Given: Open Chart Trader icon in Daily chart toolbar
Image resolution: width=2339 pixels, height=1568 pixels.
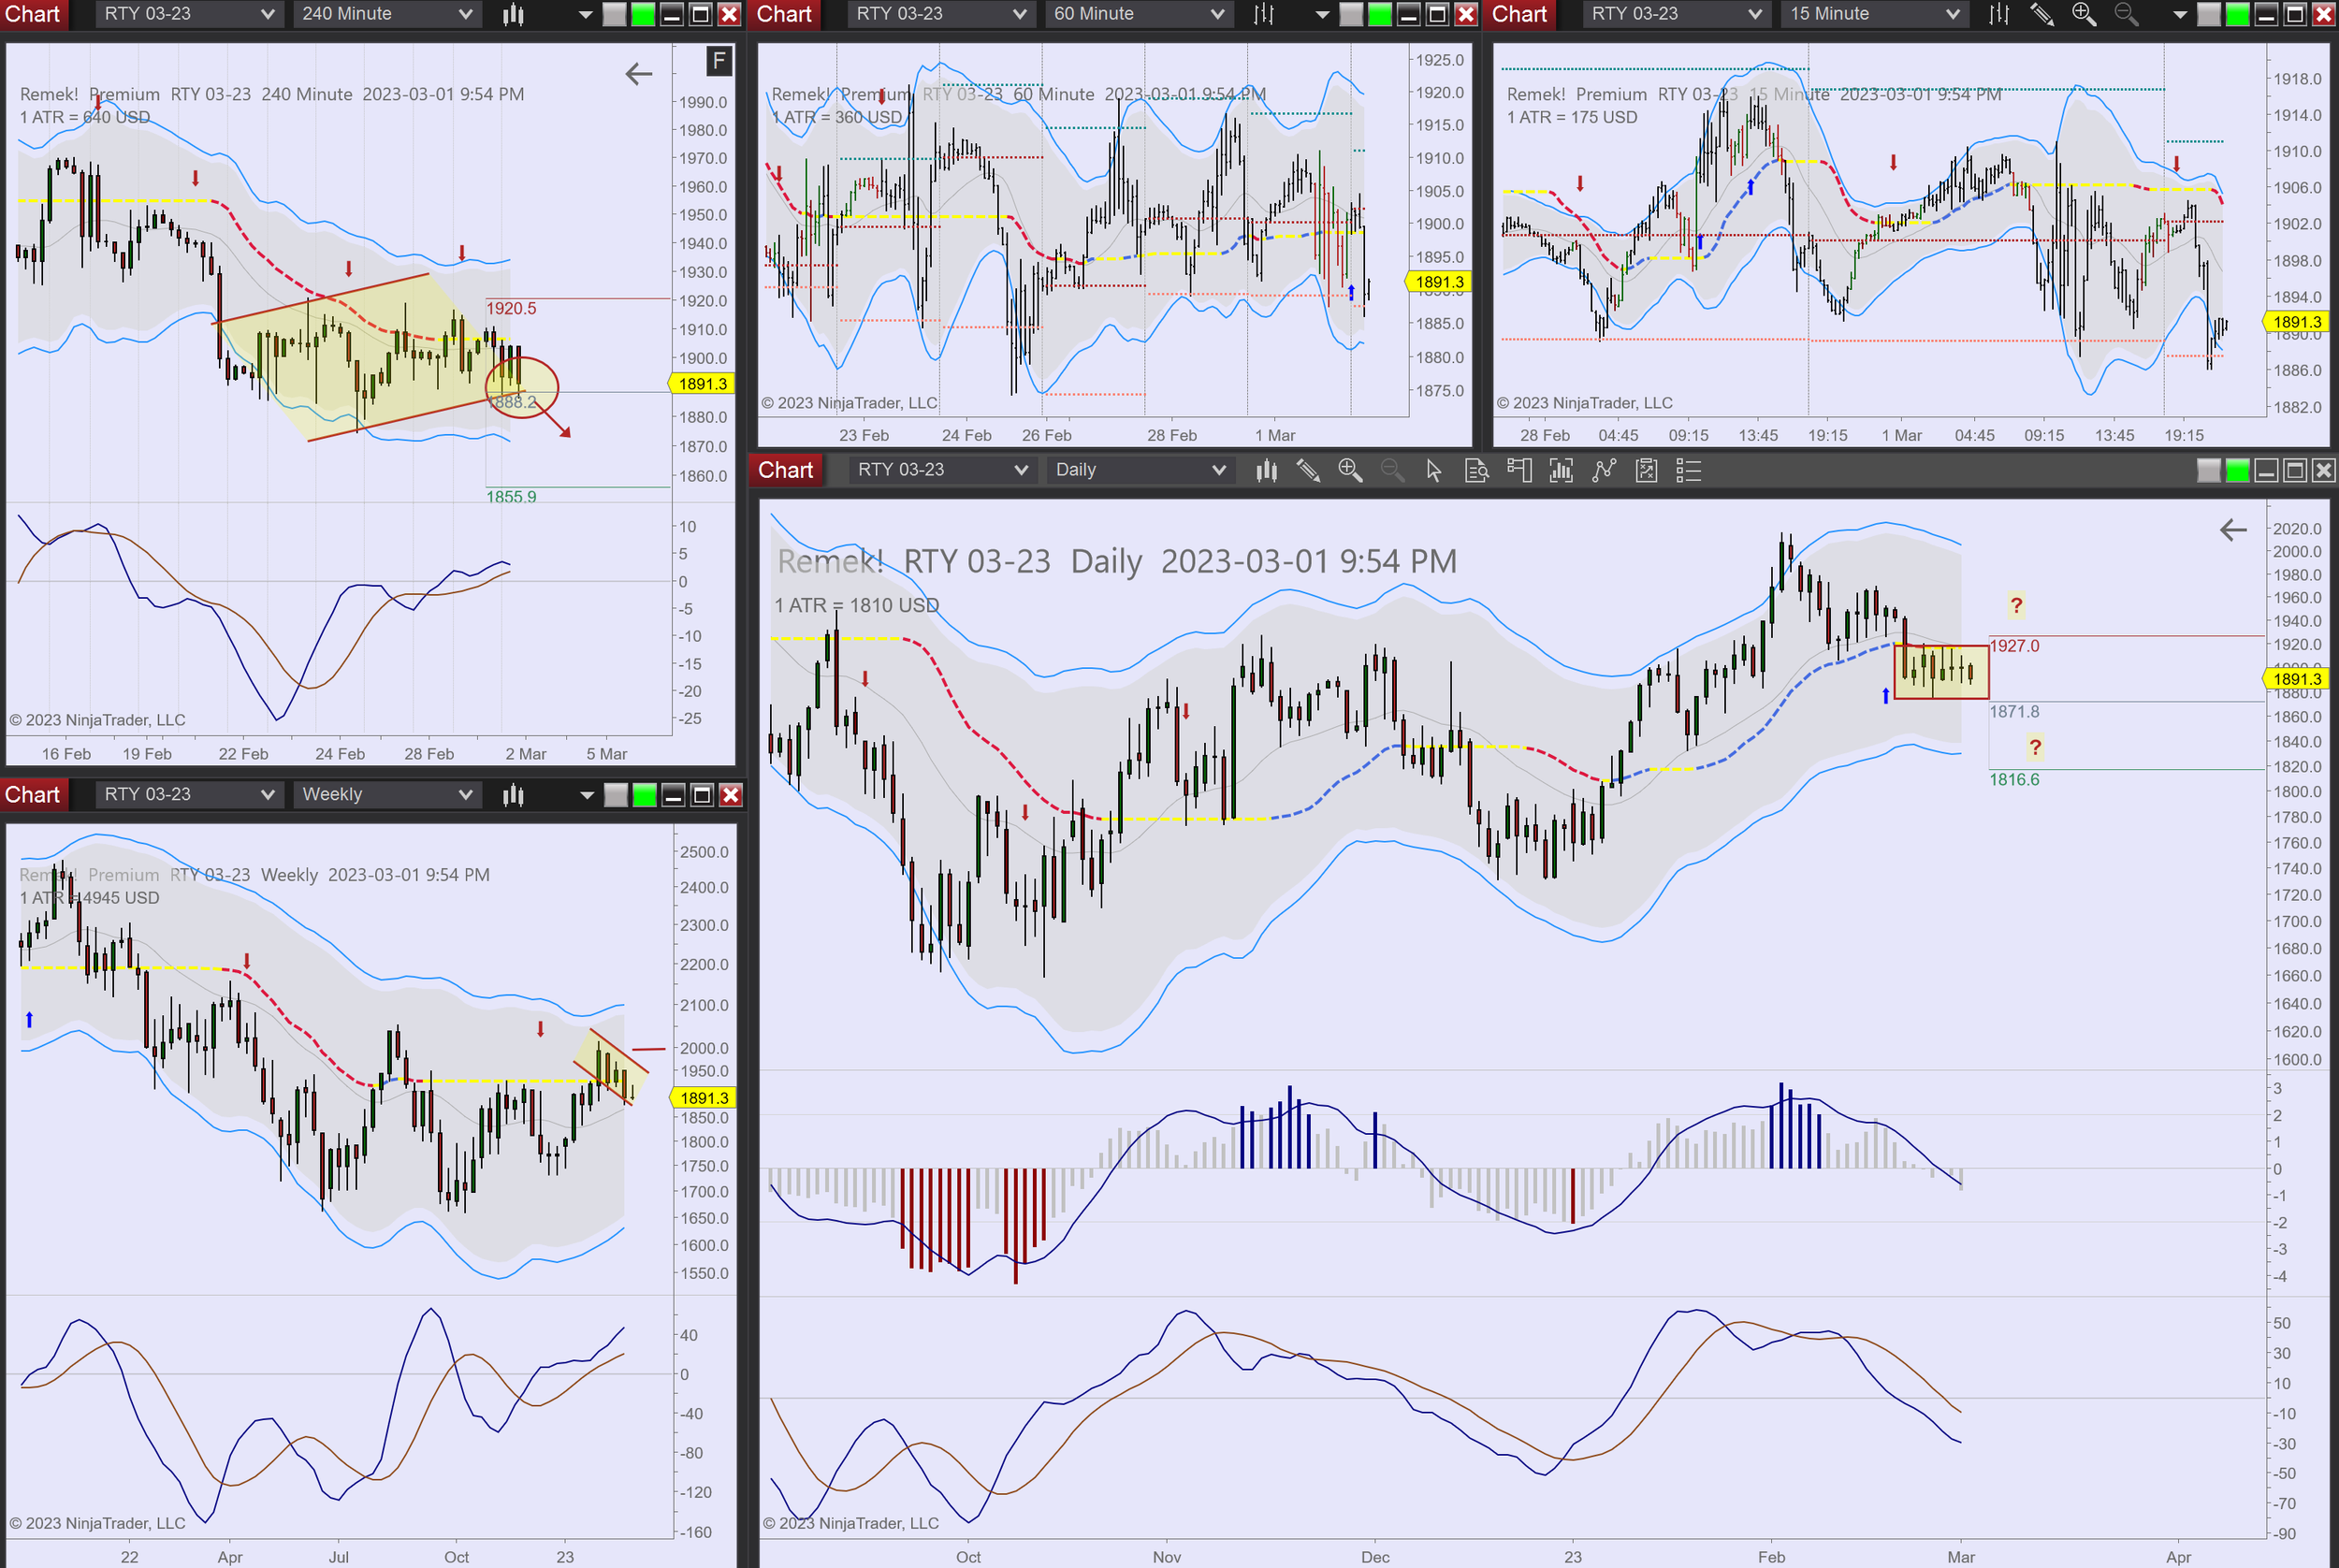Looking at the screenshot, I should click(1519, 470).
